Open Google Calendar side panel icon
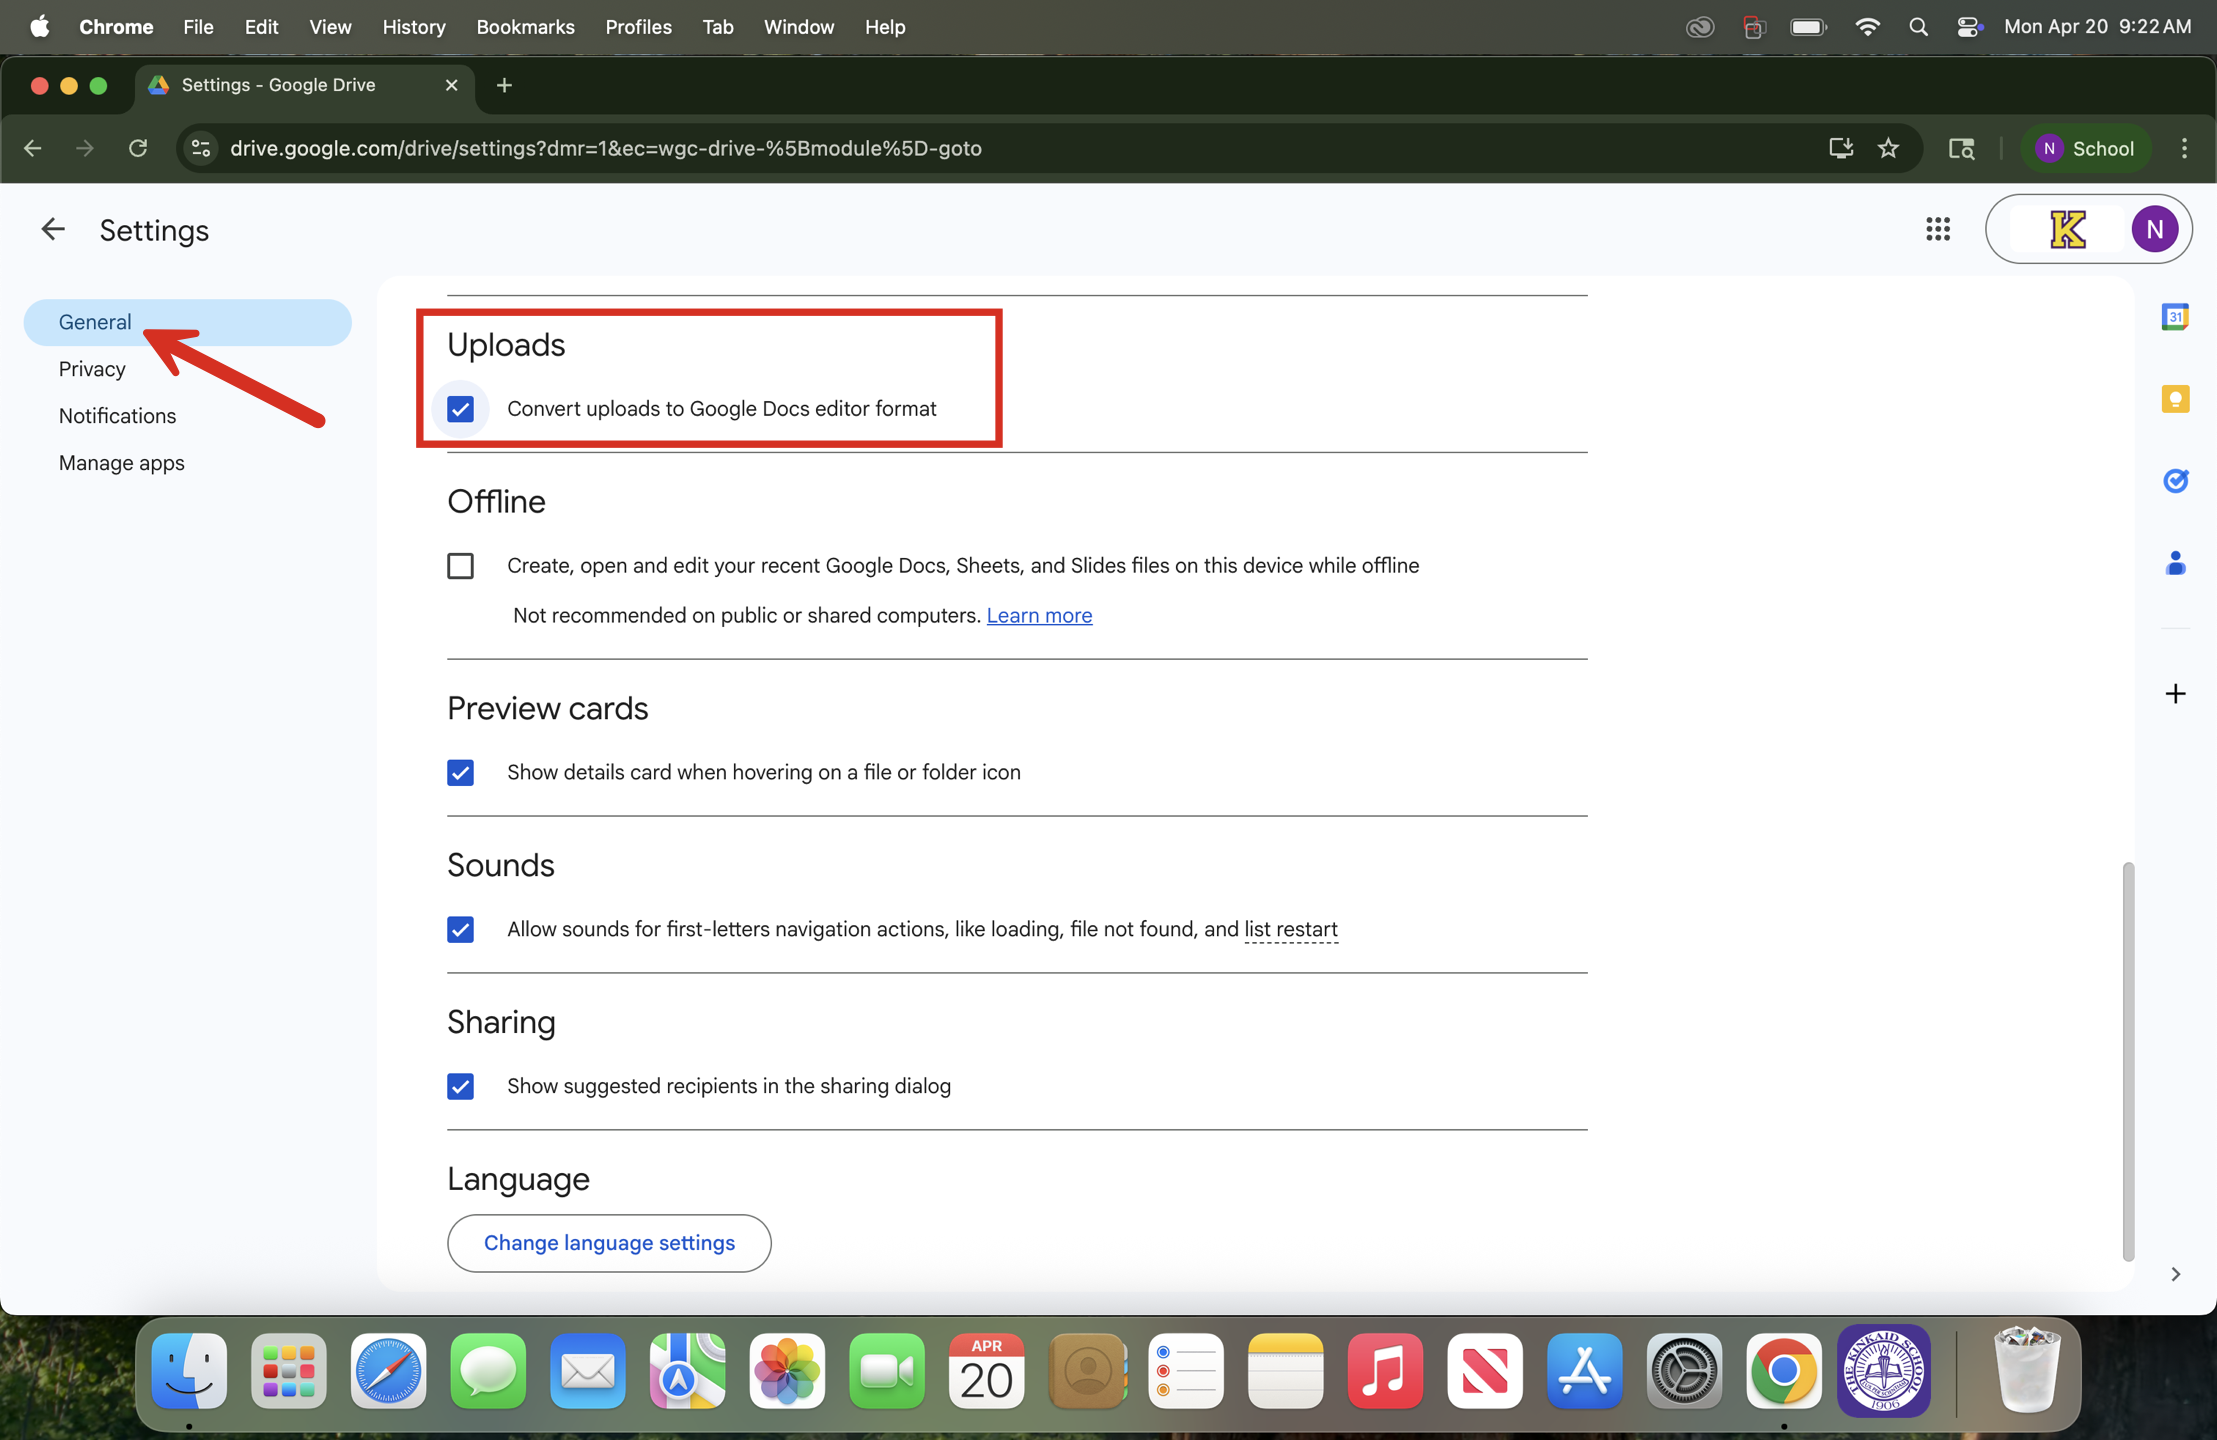 [2174, 317]
